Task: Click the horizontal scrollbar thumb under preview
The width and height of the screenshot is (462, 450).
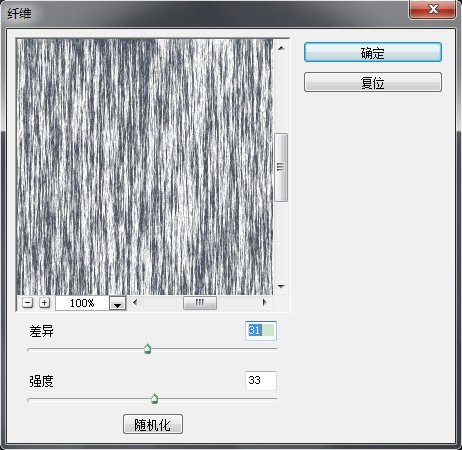Action: [x=200, y=303]
